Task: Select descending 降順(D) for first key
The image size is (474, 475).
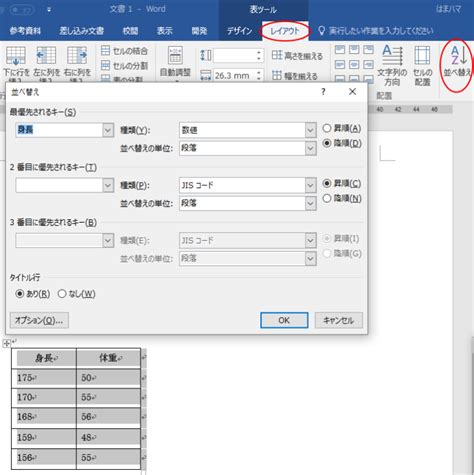Action: click(x=327, y=143)
